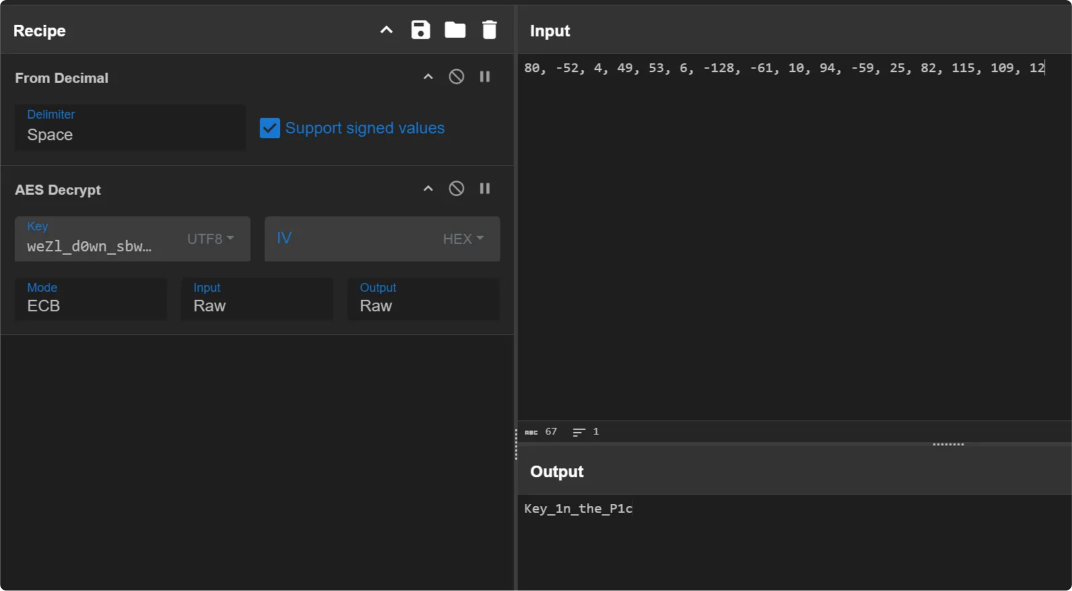Open the Delimiter dropdown
The height and width of the screenshot is (591, 1072).
tap(130, 127)
